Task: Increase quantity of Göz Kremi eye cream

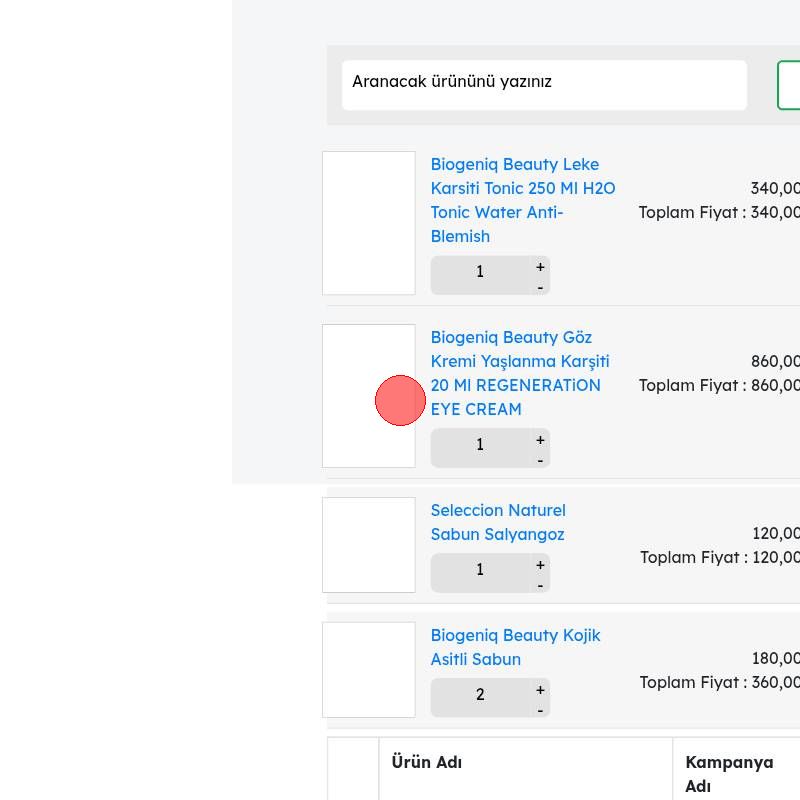Action: point(540,440)
